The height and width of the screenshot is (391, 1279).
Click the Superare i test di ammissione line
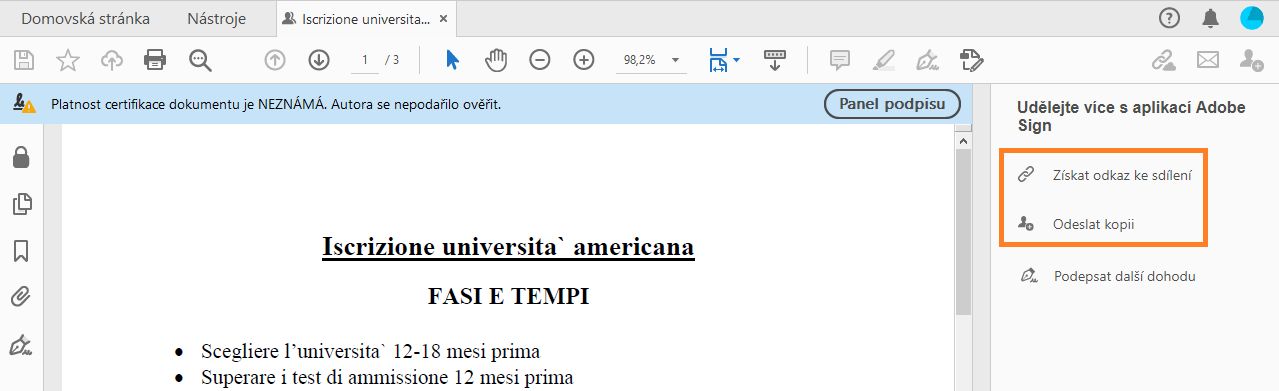387,377
